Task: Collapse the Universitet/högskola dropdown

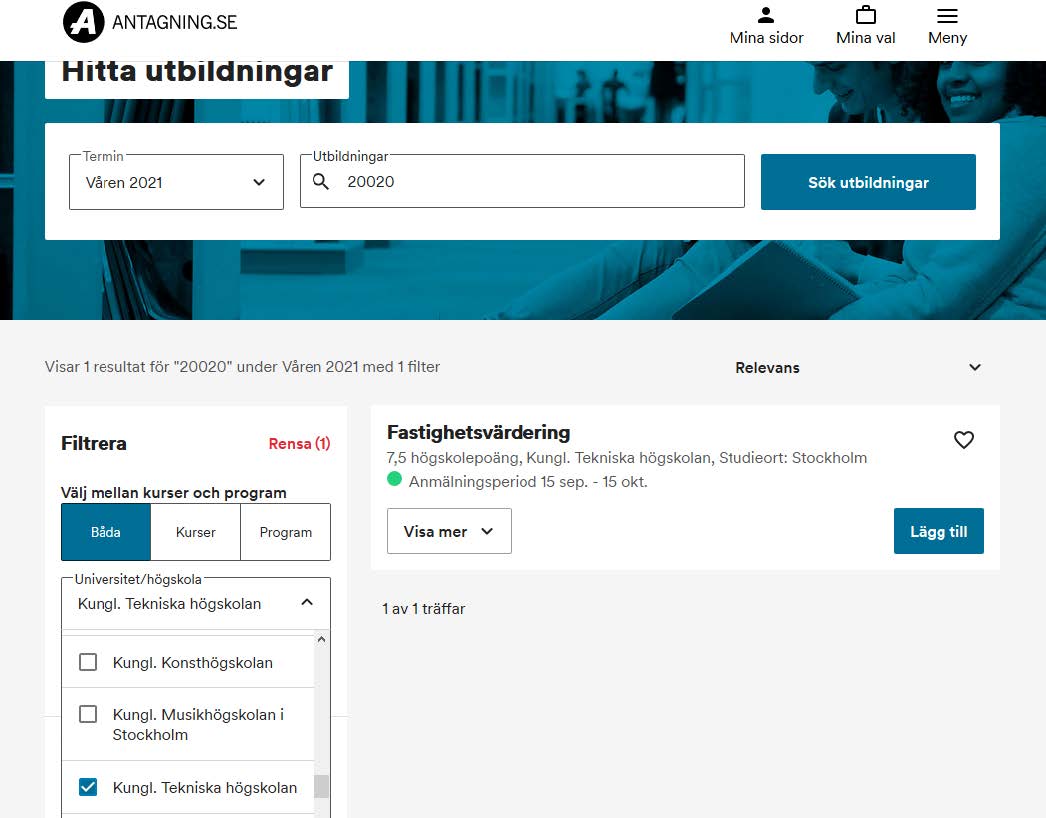Action: [x=307, y=603]
